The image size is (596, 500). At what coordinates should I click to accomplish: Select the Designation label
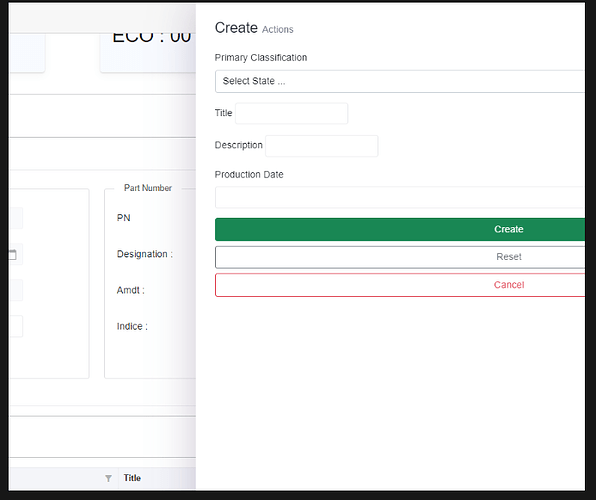[144, 254]
